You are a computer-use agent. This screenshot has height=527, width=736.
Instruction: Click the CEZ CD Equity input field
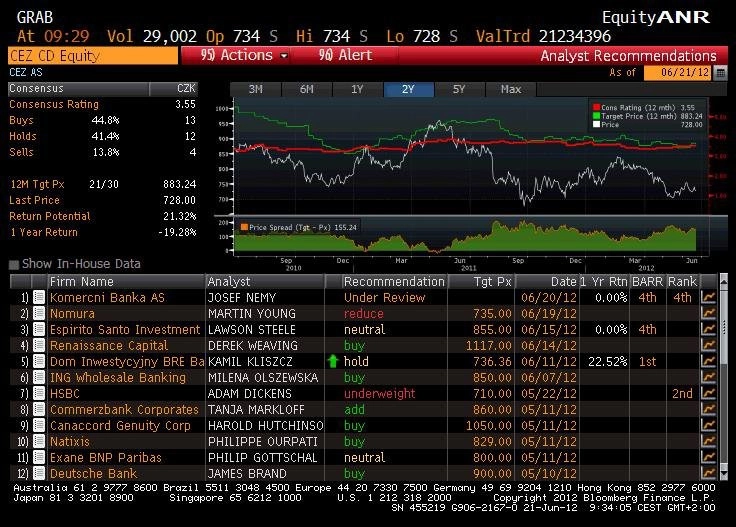click(x=93, y=56)
